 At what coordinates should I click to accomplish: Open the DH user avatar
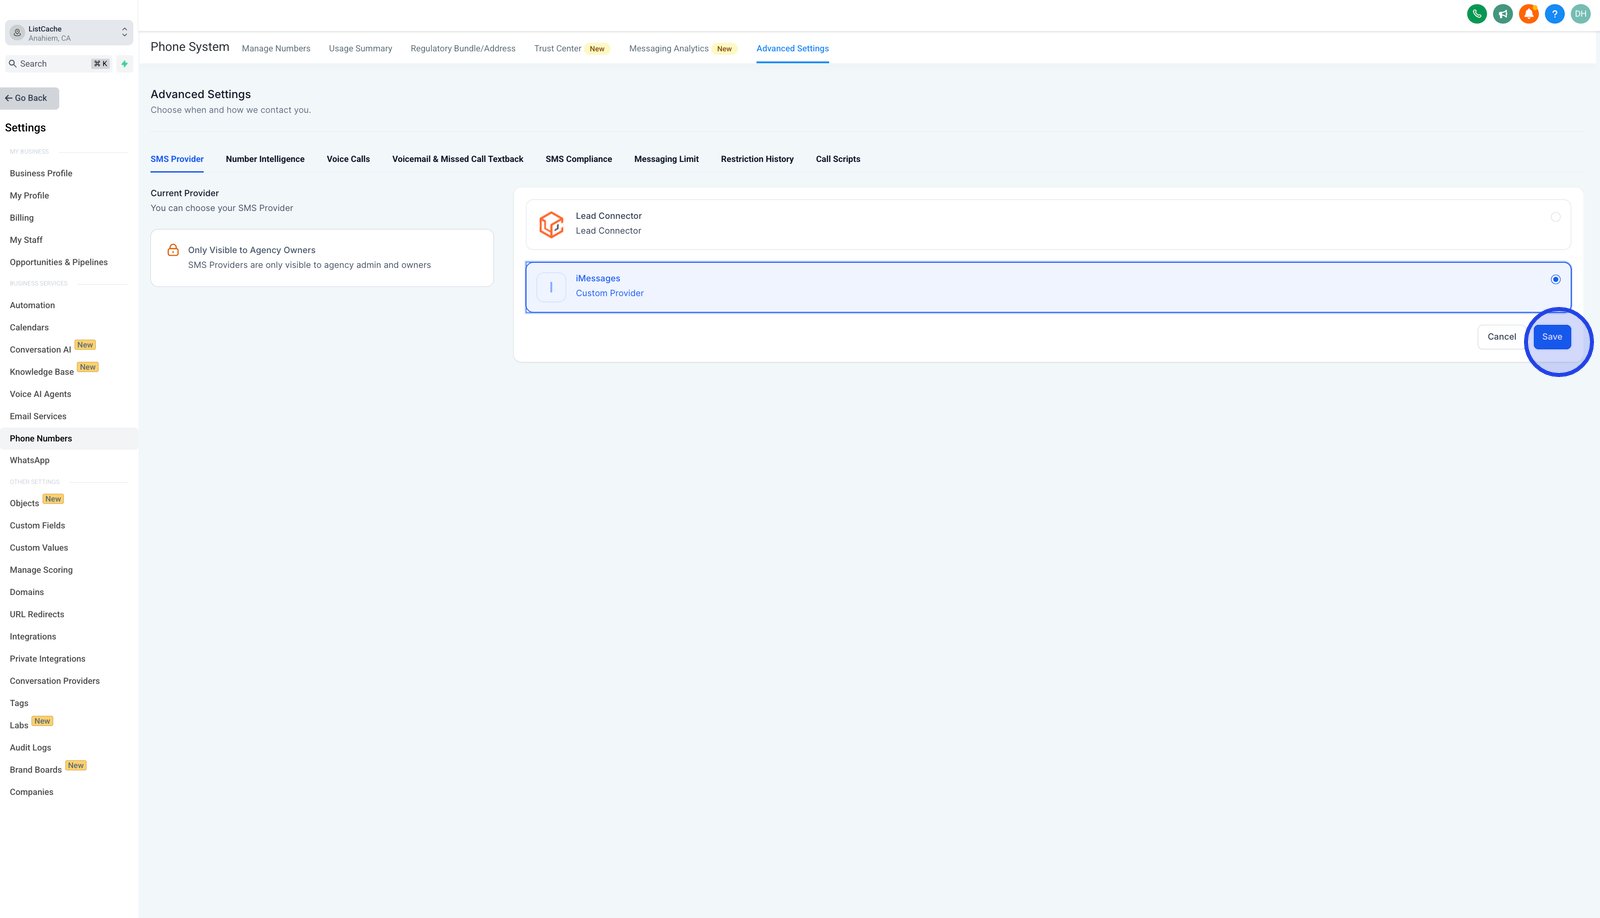[1580, 14]
